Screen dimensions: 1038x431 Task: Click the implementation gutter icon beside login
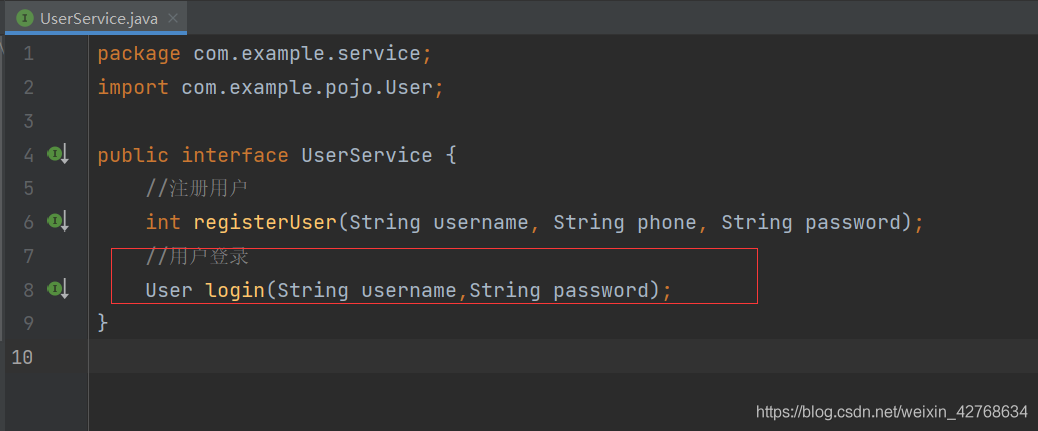coord(58,289)
